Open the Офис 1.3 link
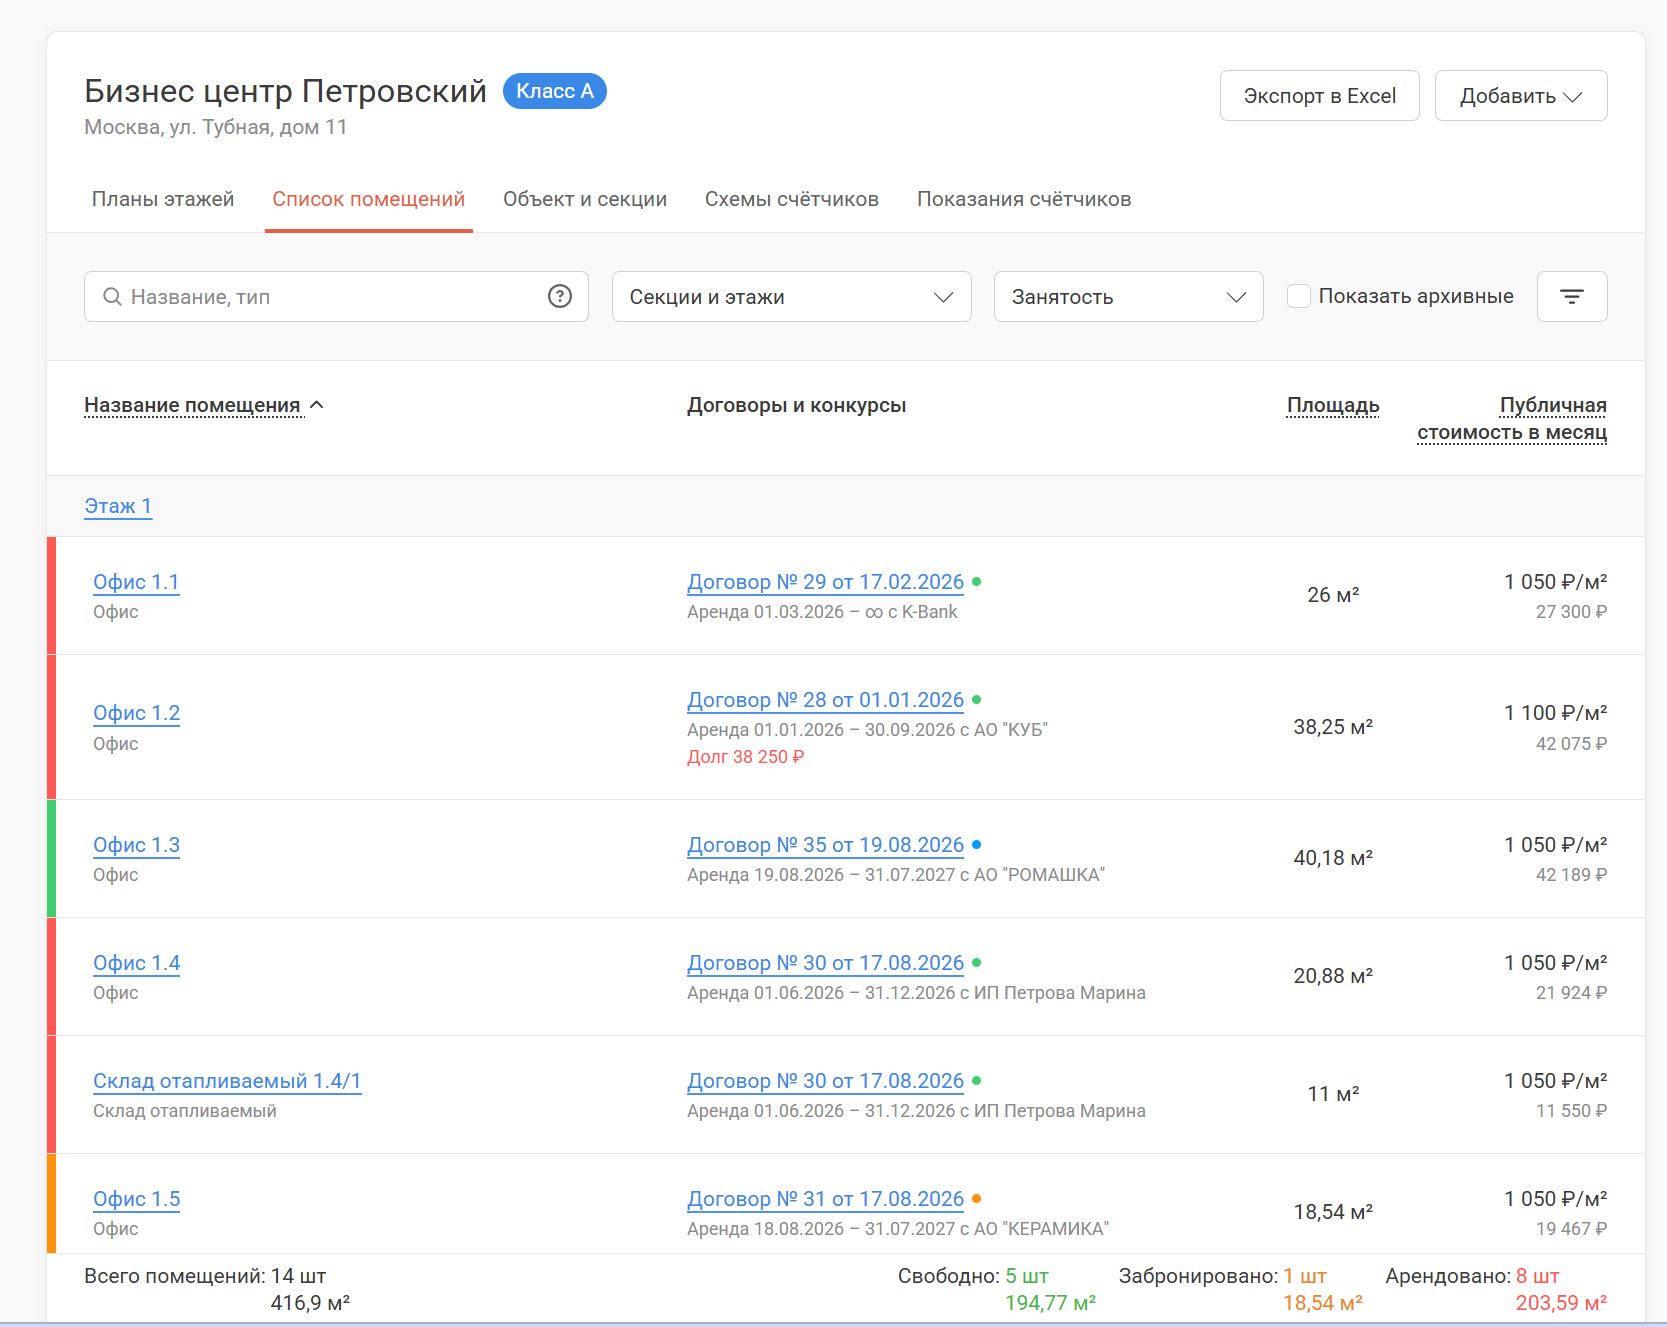Screen dimensions: 1667x1327 pos(136,845)
